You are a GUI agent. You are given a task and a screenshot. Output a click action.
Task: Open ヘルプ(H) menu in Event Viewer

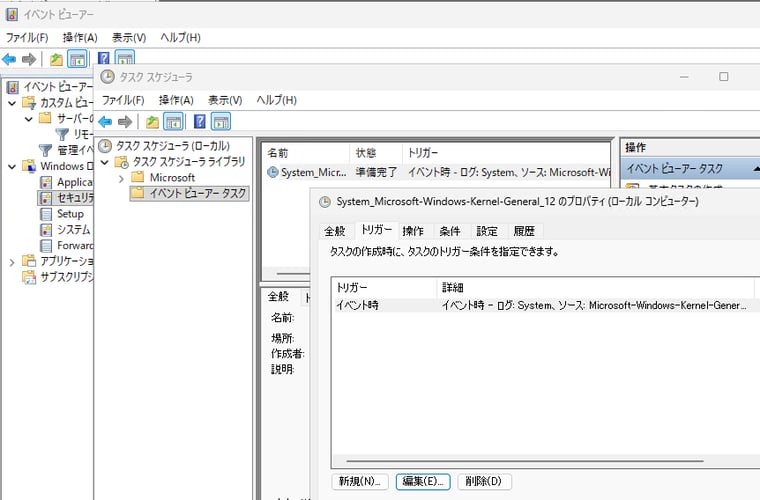point(180,37)
